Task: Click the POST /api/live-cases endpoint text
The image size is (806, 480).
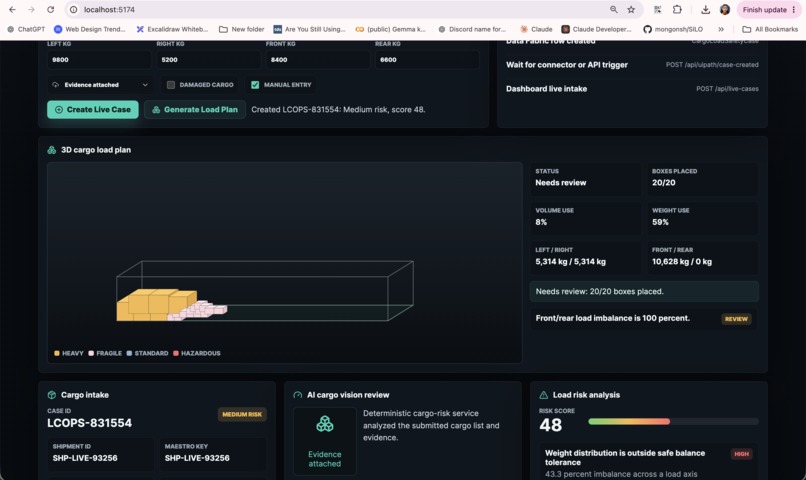Action: coord(727,89)
